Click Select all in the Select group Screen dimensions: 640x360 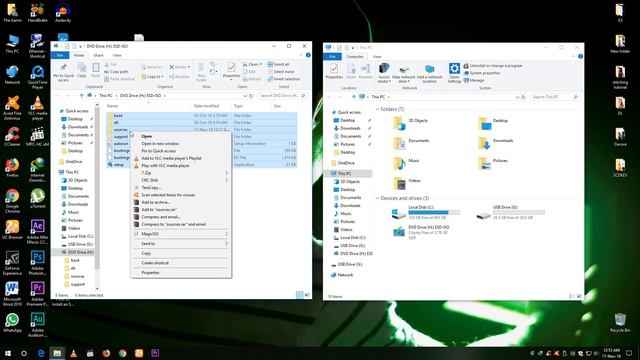[x=279, y=64]
